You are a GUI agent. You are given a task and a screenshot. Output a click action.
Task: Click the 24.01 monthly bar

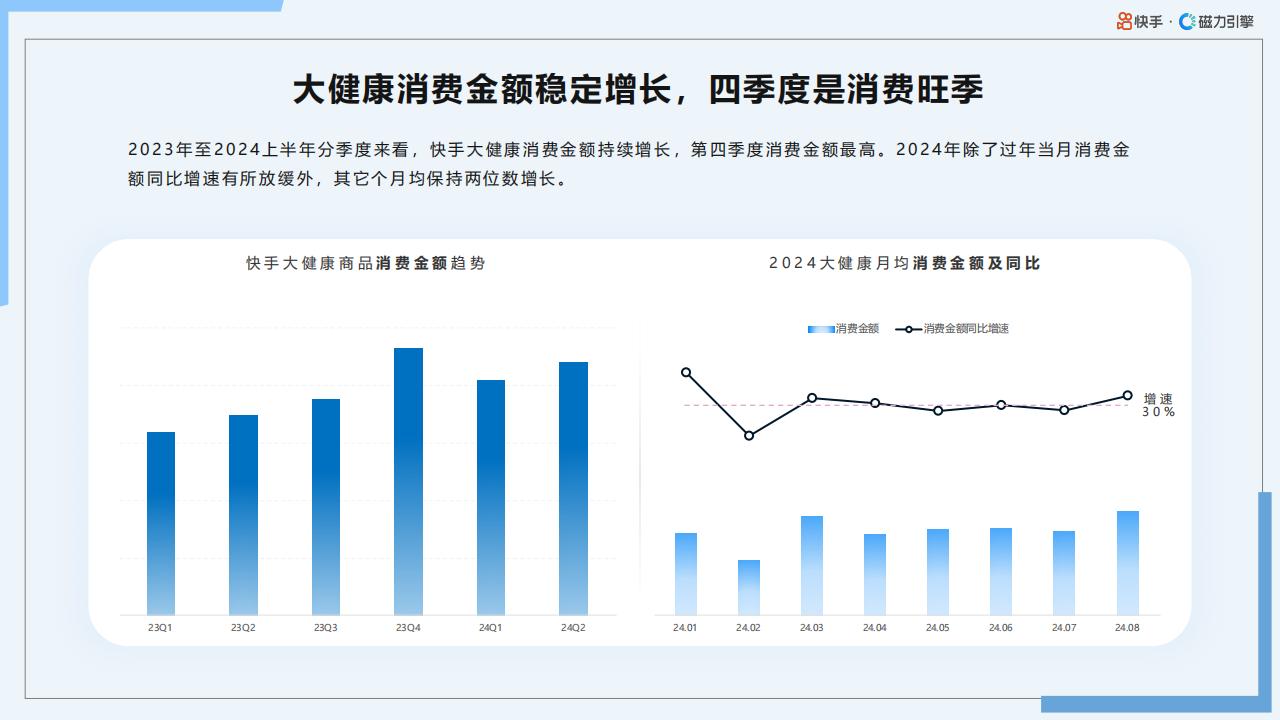(x=686, y=574)
